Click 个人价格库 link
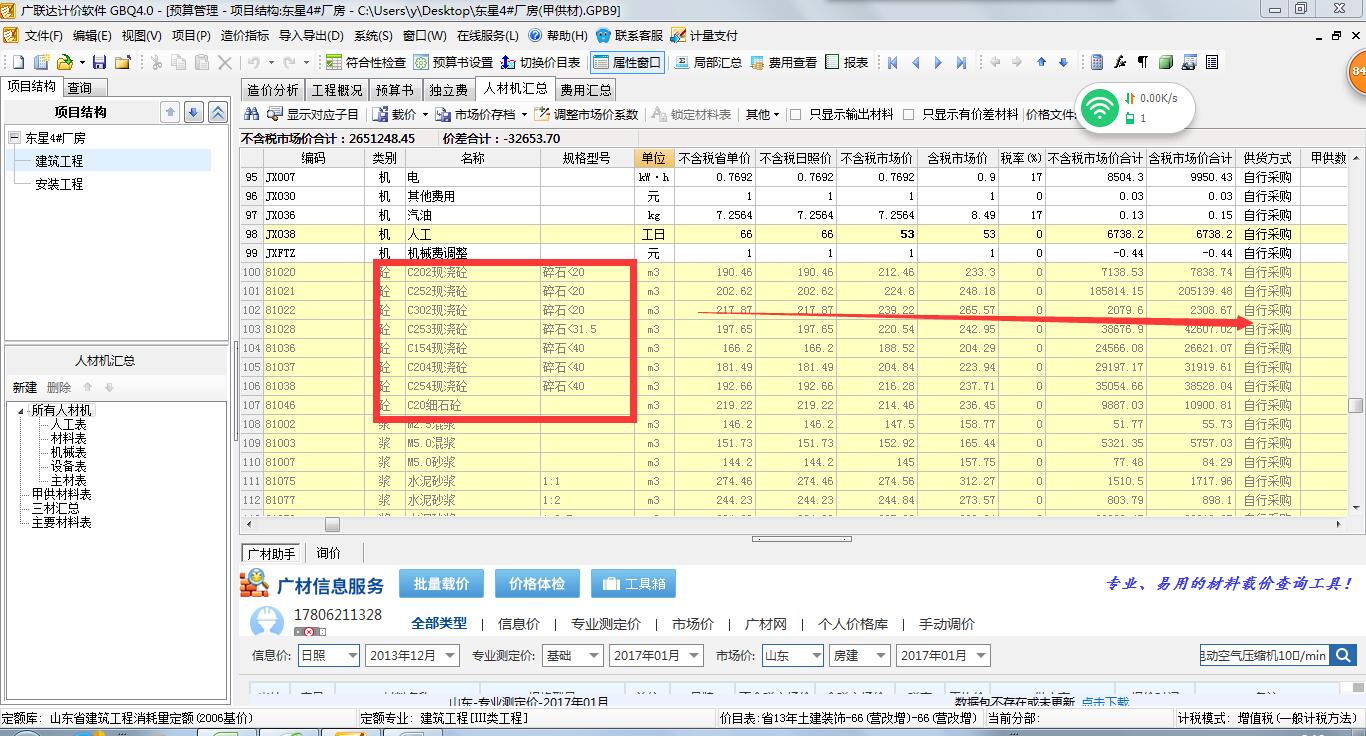This screenshot has width=1366, height=736. click(853, 624)
